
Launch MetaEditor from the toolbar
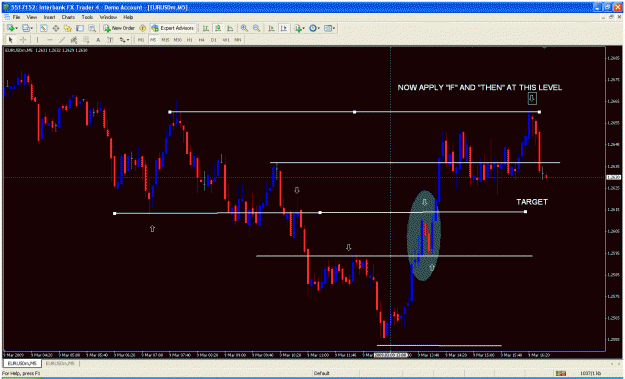(x=142, y=28)
